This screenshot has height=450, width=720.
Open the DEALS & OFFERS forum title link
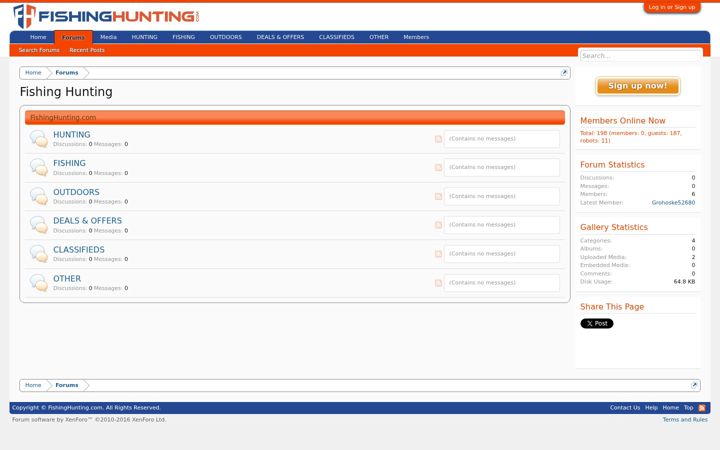88,221
